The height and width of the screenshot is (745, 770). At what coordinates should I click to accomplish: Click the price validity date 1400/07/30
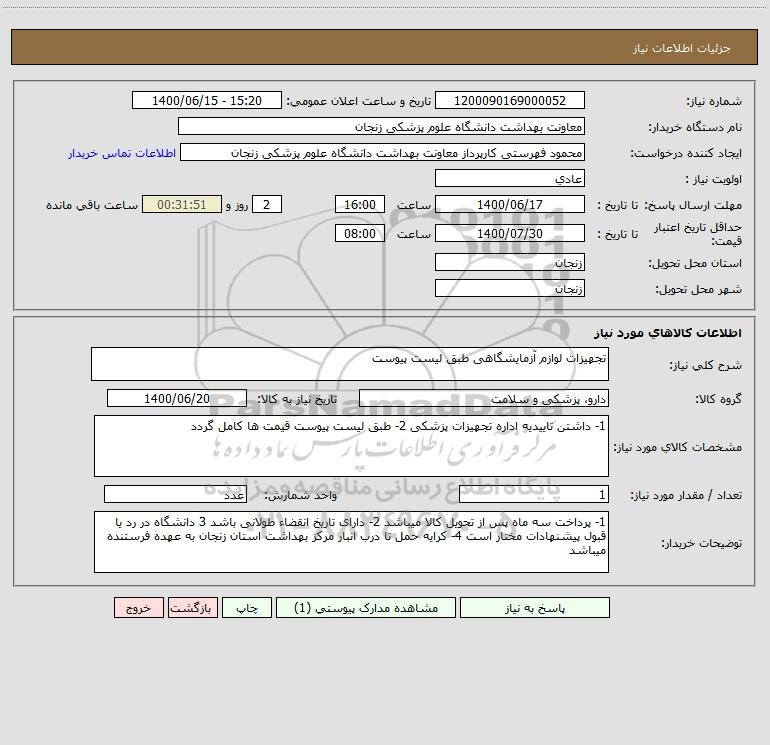tap(510, 233)
